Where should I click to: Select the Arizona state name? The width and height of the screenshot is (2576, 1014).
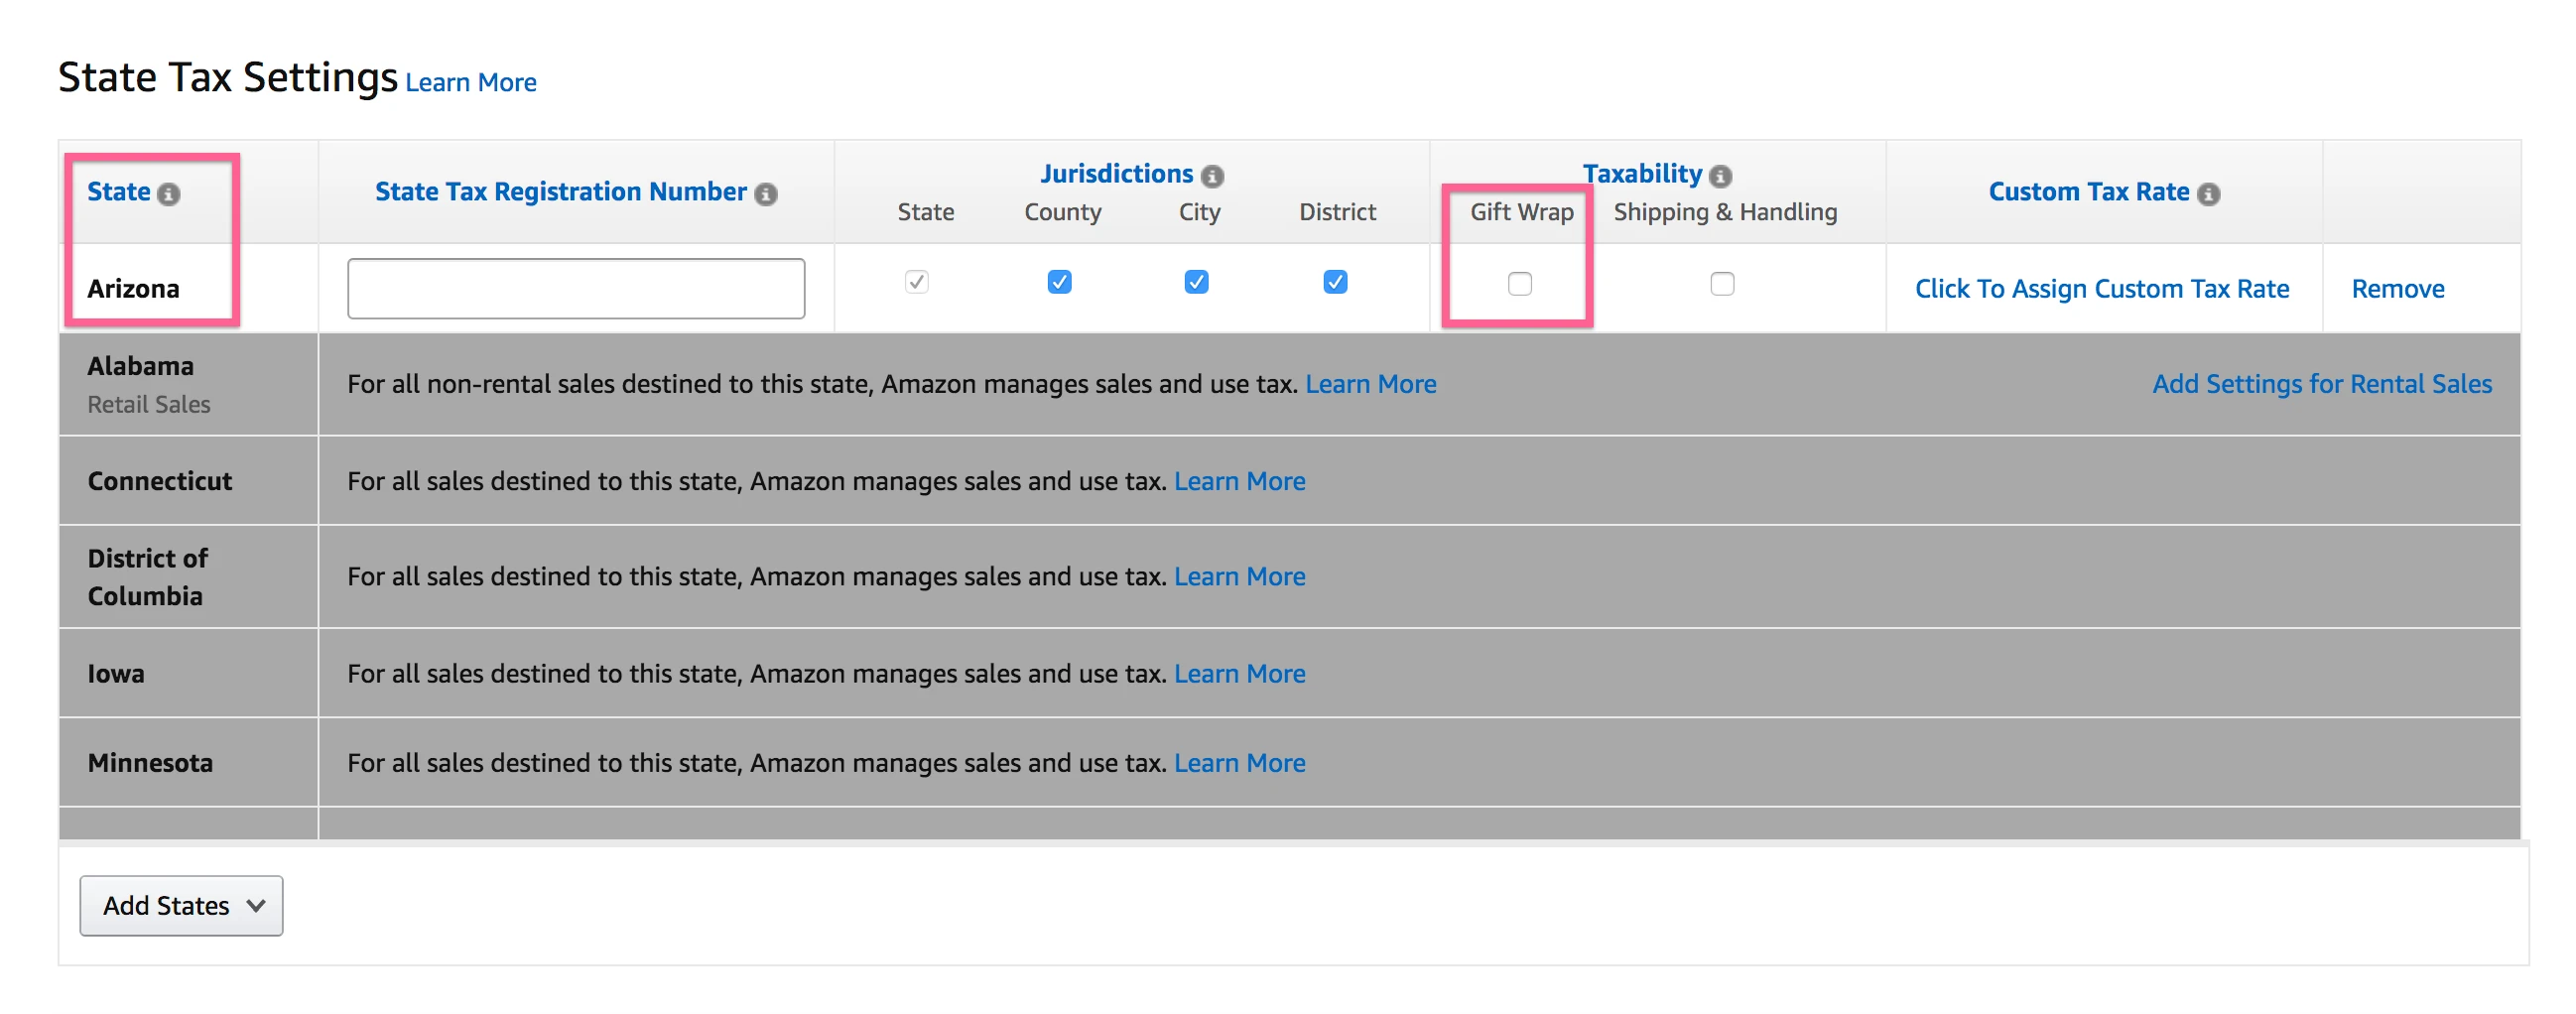pyautogui.click(x=133, y=289)
